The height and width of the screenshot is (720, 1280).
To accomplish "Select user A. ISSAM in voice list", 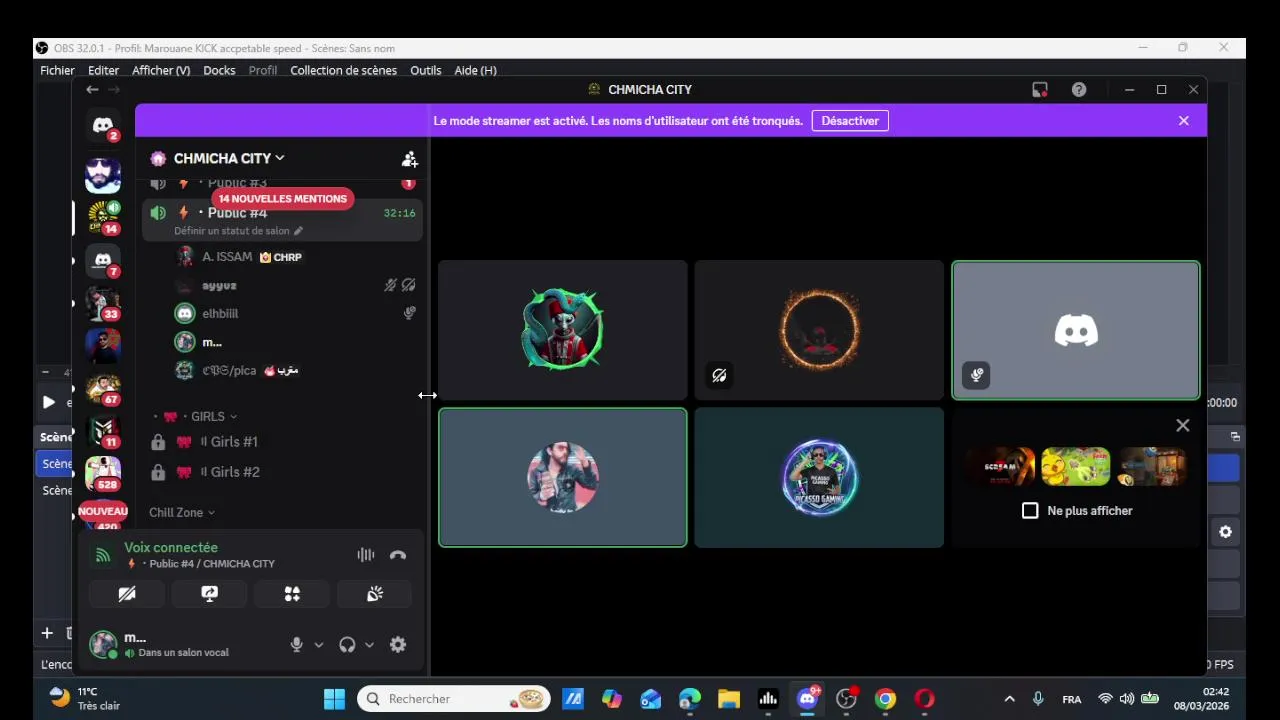I will [x=296, y=257].
